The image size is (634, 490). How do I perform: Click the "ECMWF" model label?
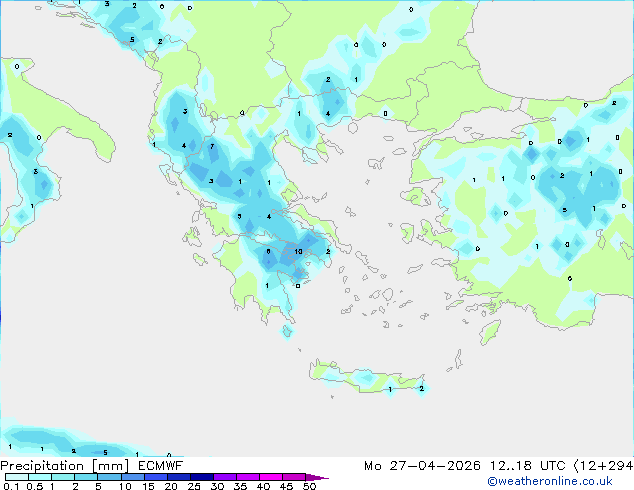161,466
